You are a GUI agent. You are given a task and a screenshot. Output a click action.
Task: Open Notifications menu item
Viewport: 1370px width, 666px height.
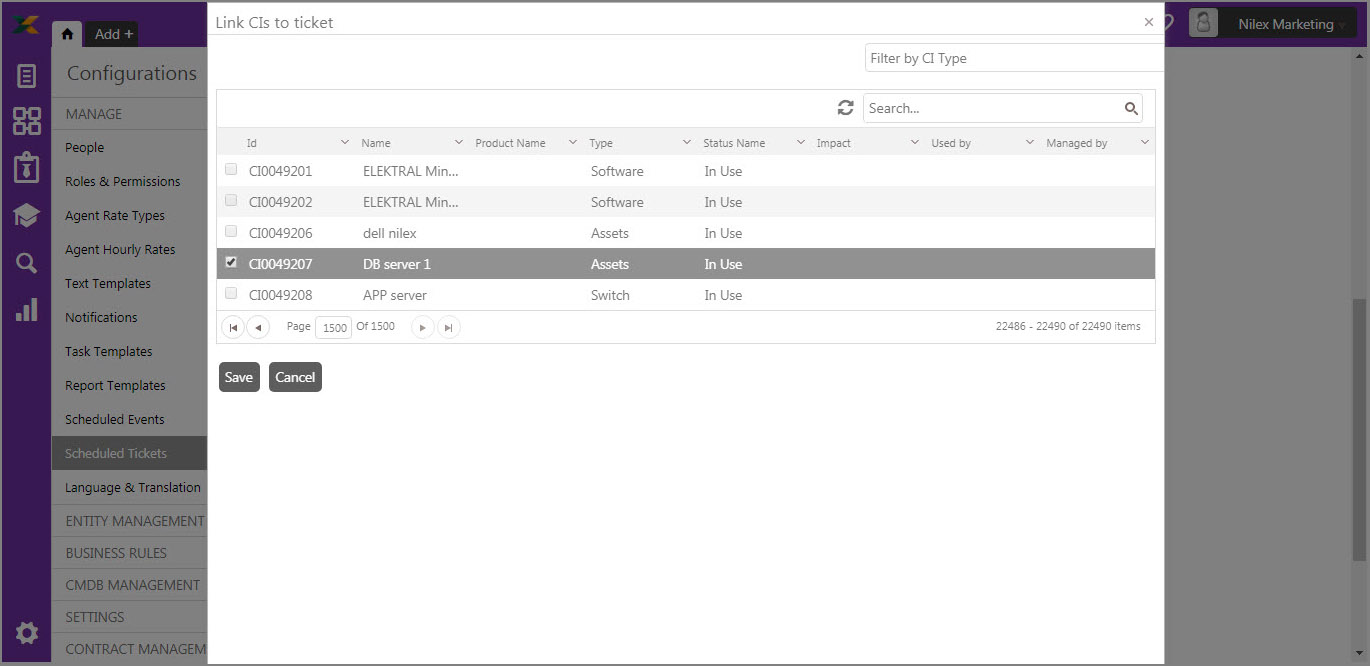(101, 317)
